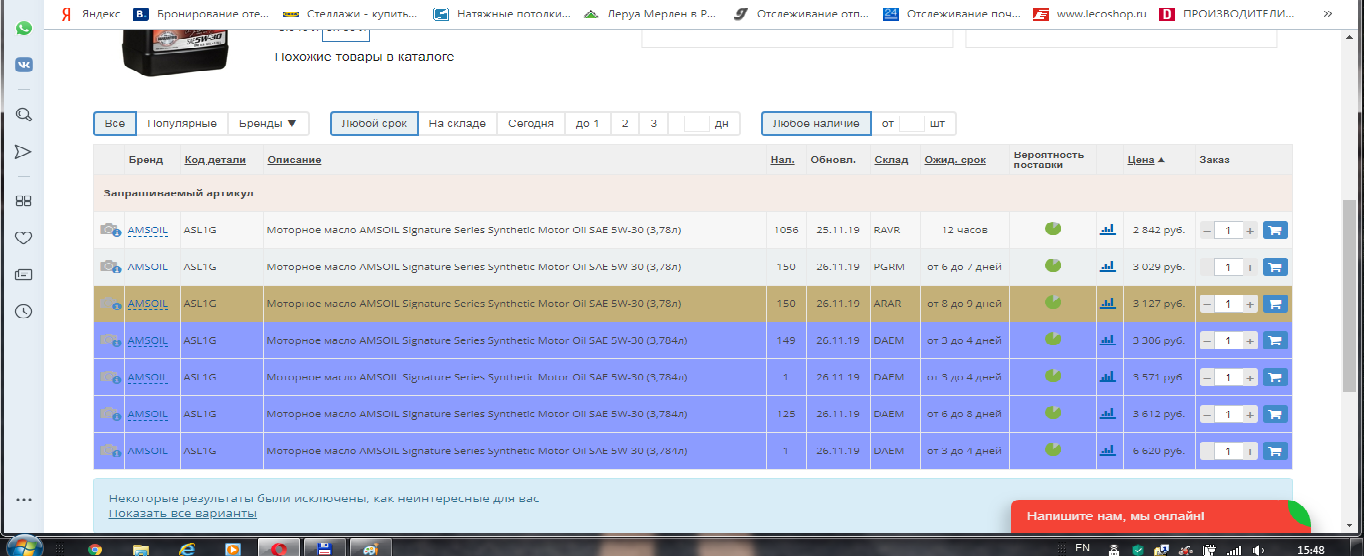Select the 'Популярные' filter toggle
The image size is (1366, 556).
182,123
